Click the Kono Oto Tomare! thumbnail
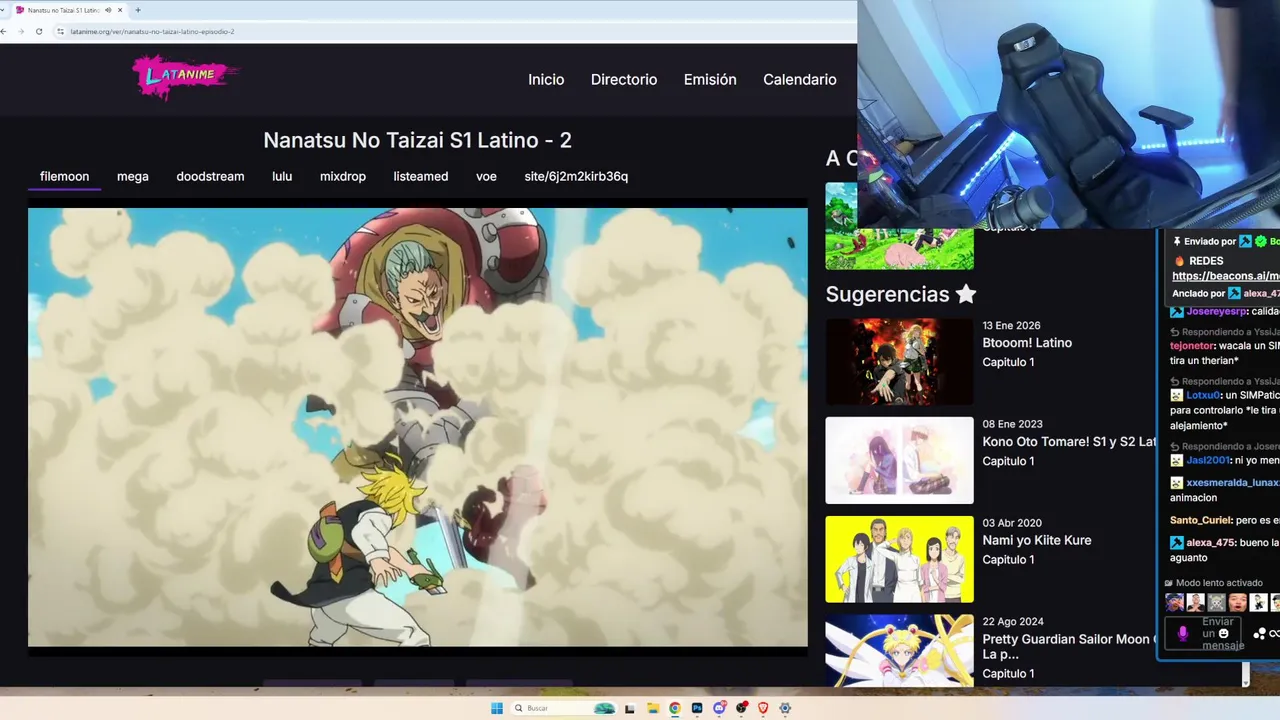The height and width of the screenshot is (720, 1280). click(899, 460)
